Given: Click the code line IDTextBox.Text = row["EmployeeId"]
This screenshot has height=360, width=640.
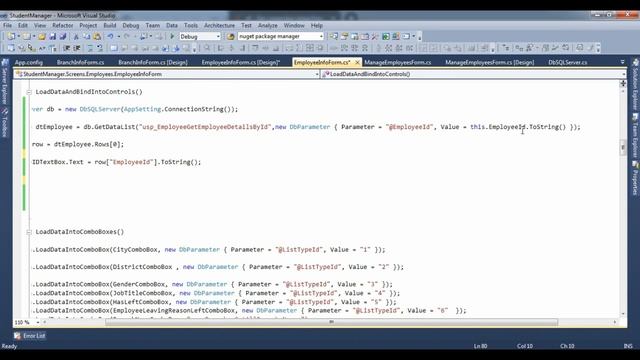Looking at the screenshot, I should coord(117,162).
